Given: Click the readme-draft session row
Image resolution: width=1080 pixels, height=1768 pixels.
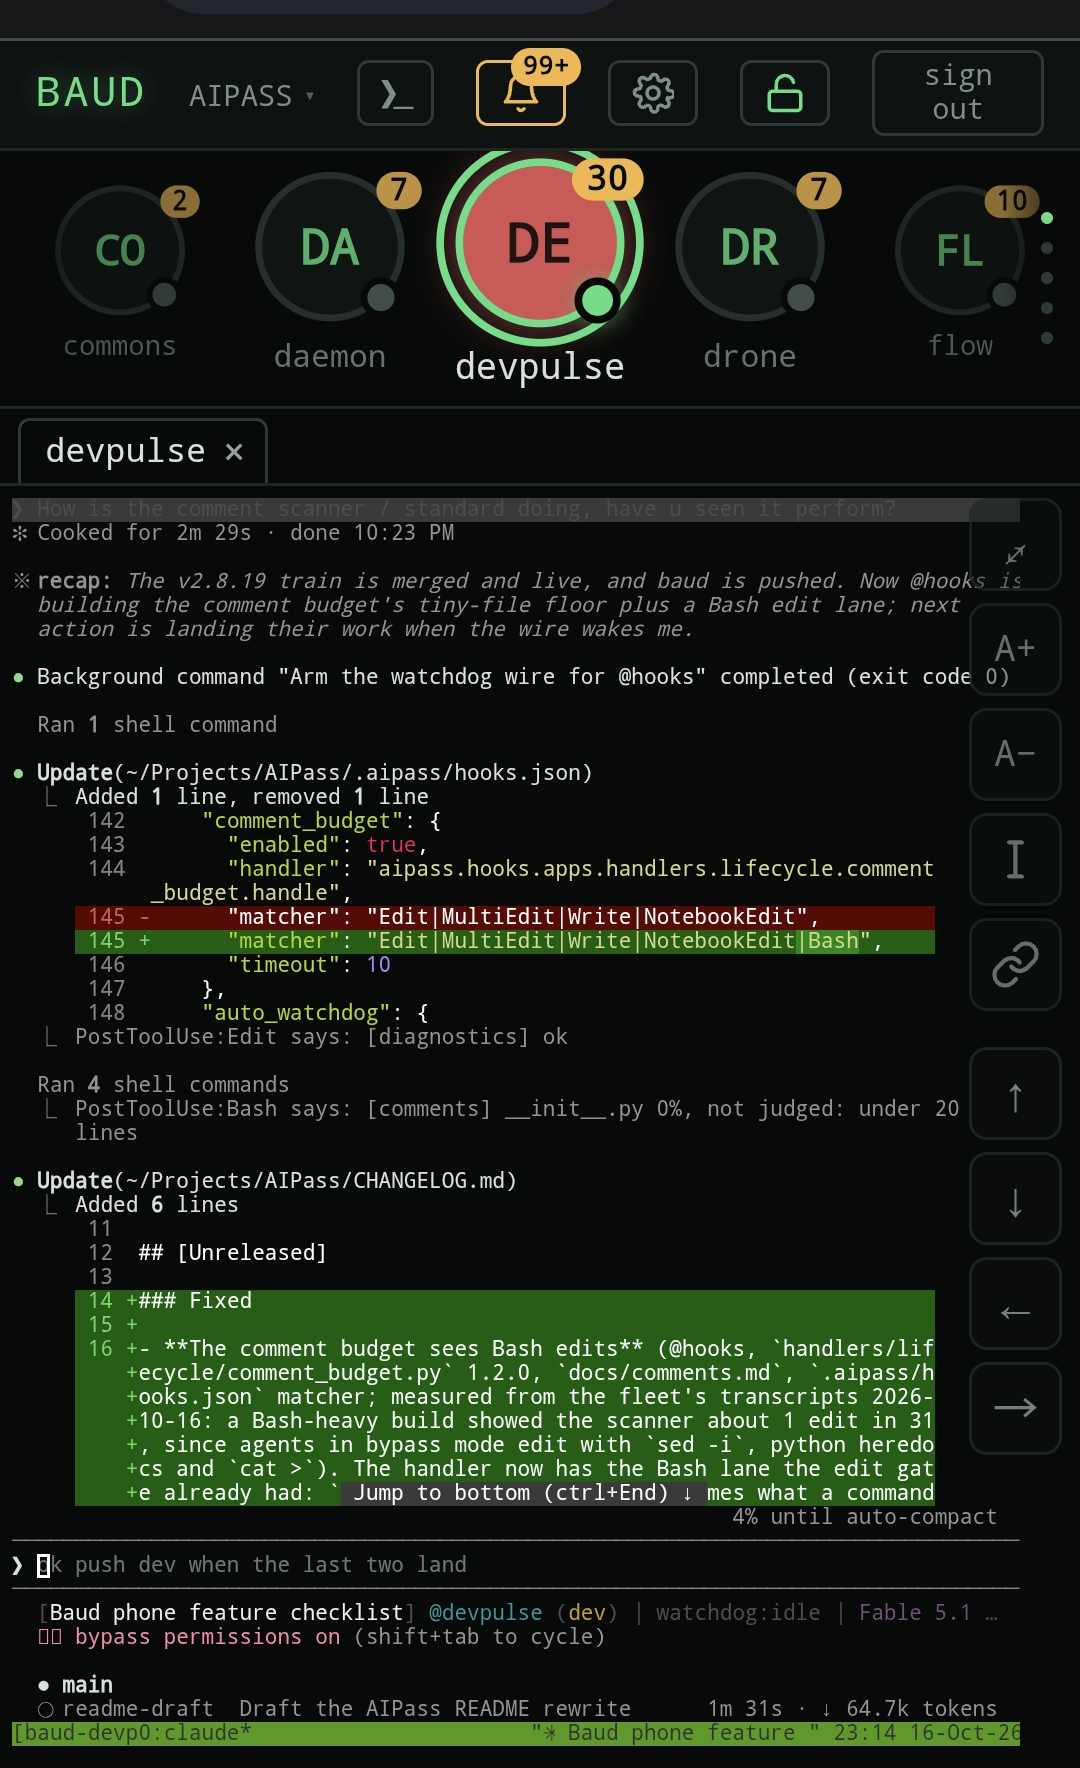Looking at the screenshot, I should [516, 1708].
